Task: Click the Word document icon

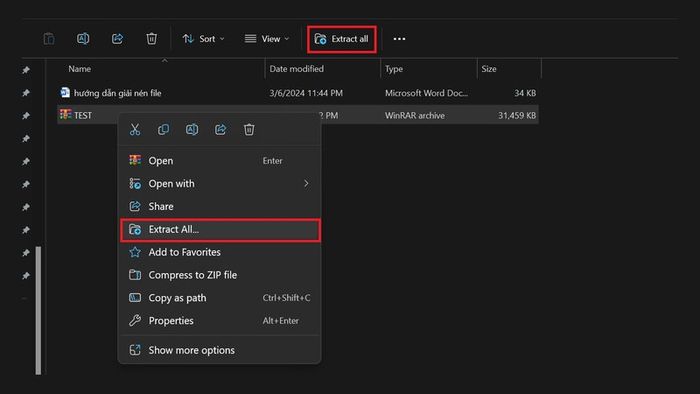Action: 65,92
